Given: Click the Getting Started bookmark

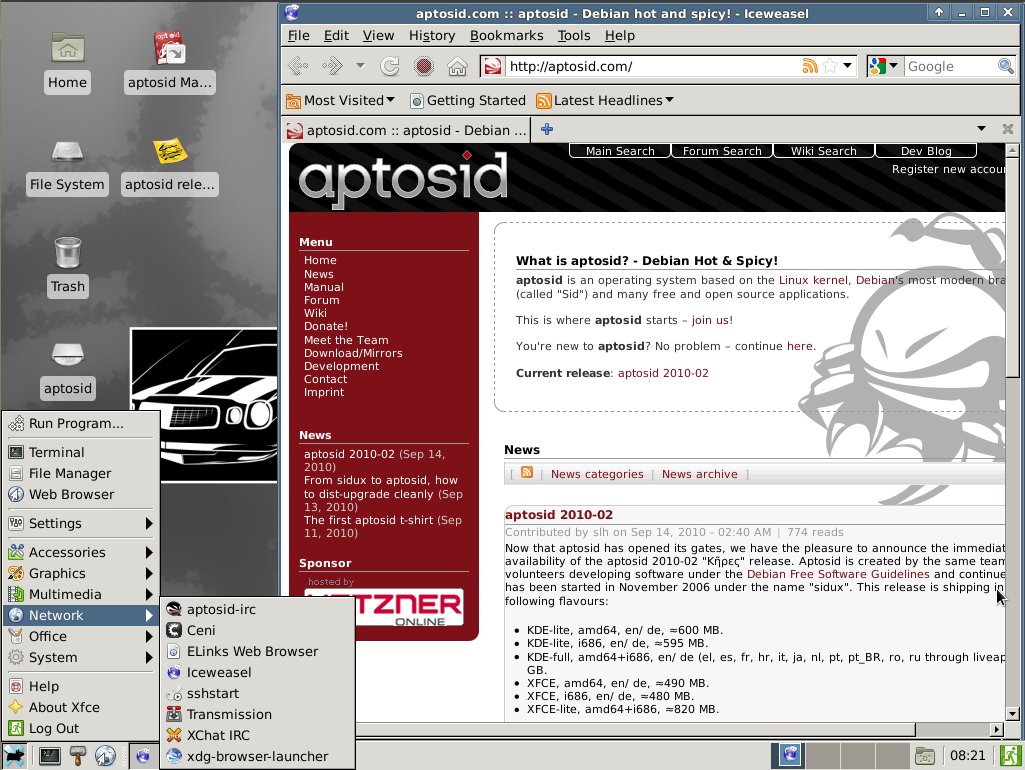Looking at the screenshot, I should point(468,100).
